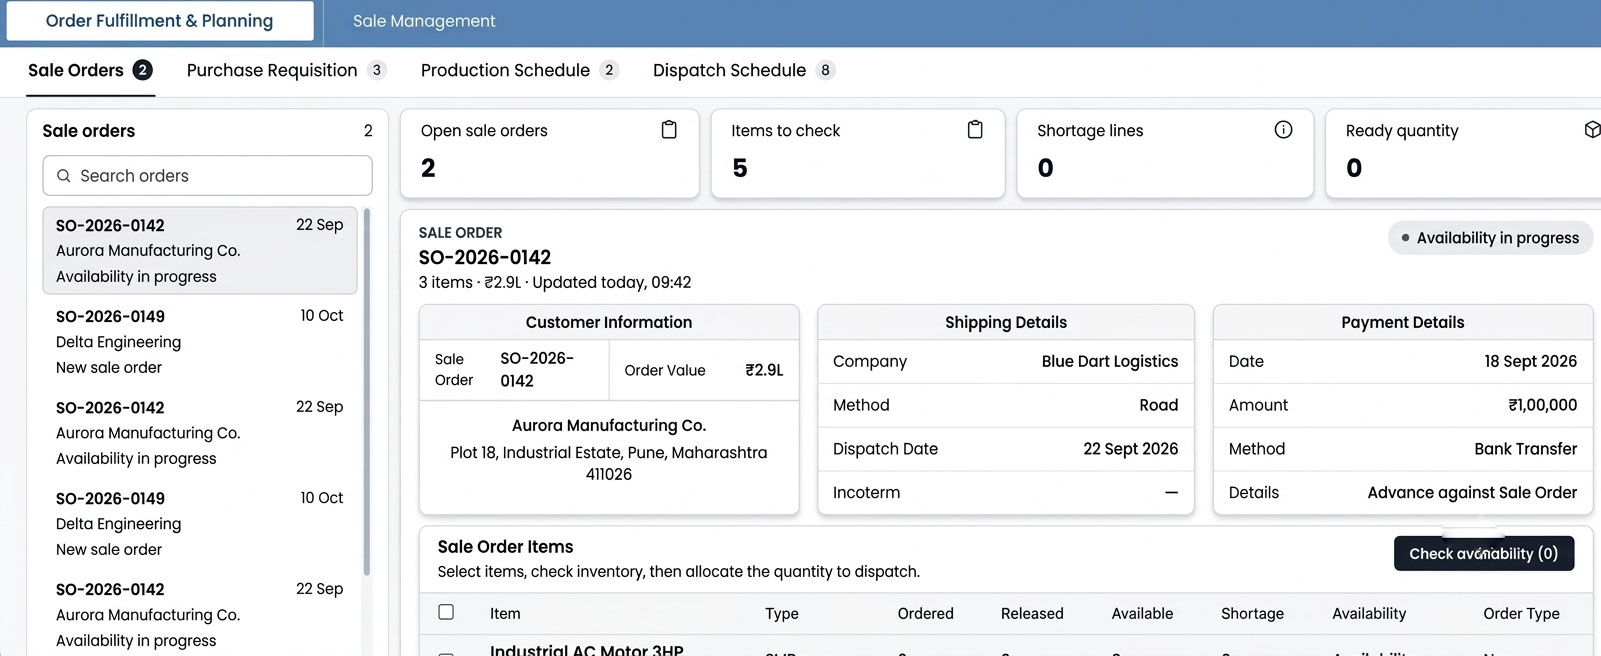Select the highlighted SO-2026-0142 order
The image size is (1601, 656).
tap(200, 251)
